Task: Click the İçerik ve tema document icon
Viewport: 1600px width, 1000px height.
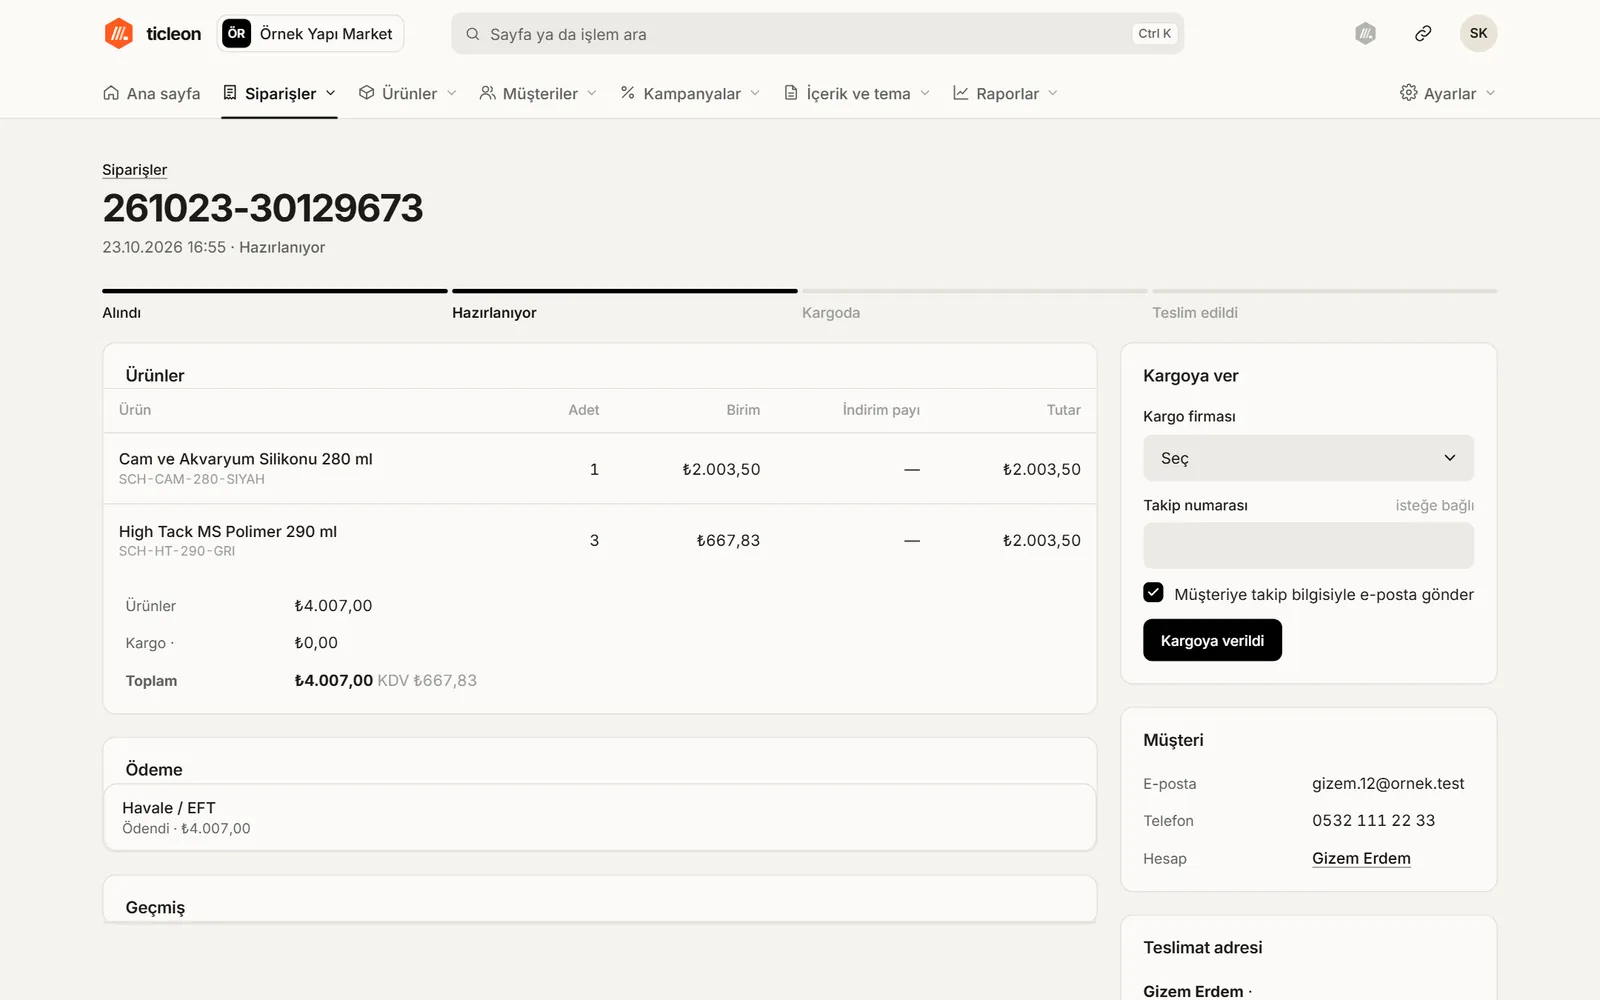Action: click(x=791, y=92)
